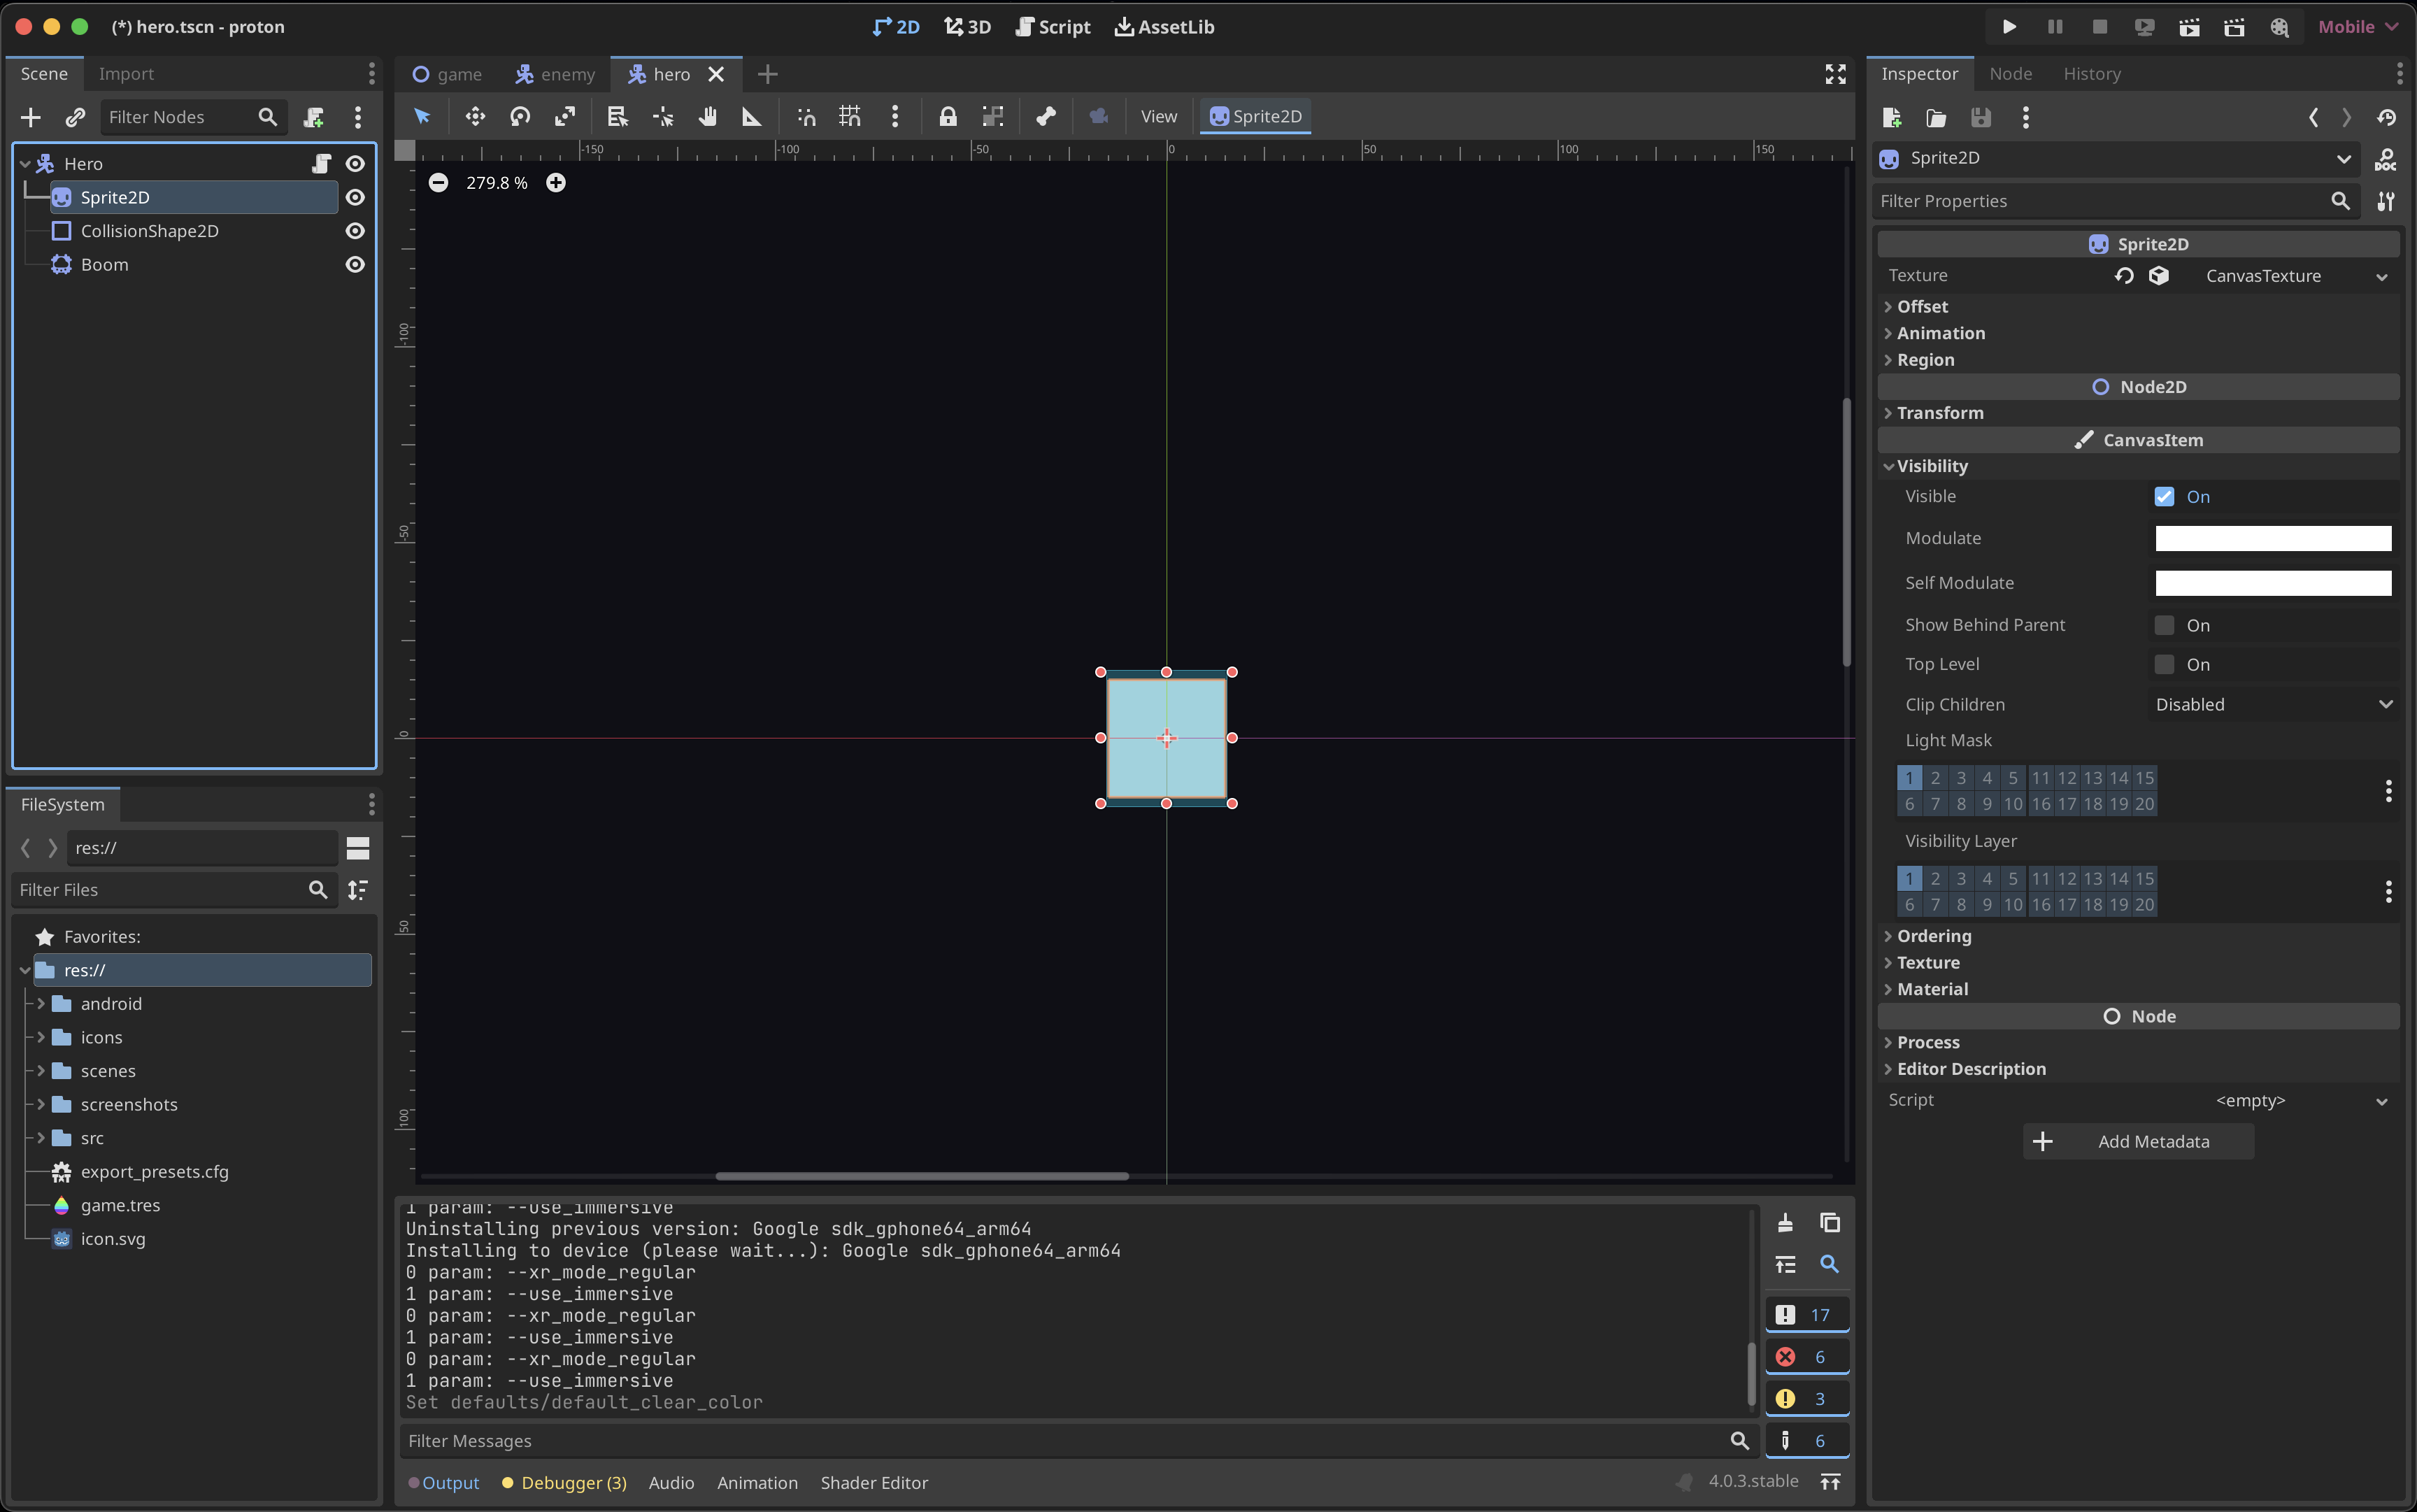
Task: Instantiate a child scene link icon
Action: [x=75, y=117]
